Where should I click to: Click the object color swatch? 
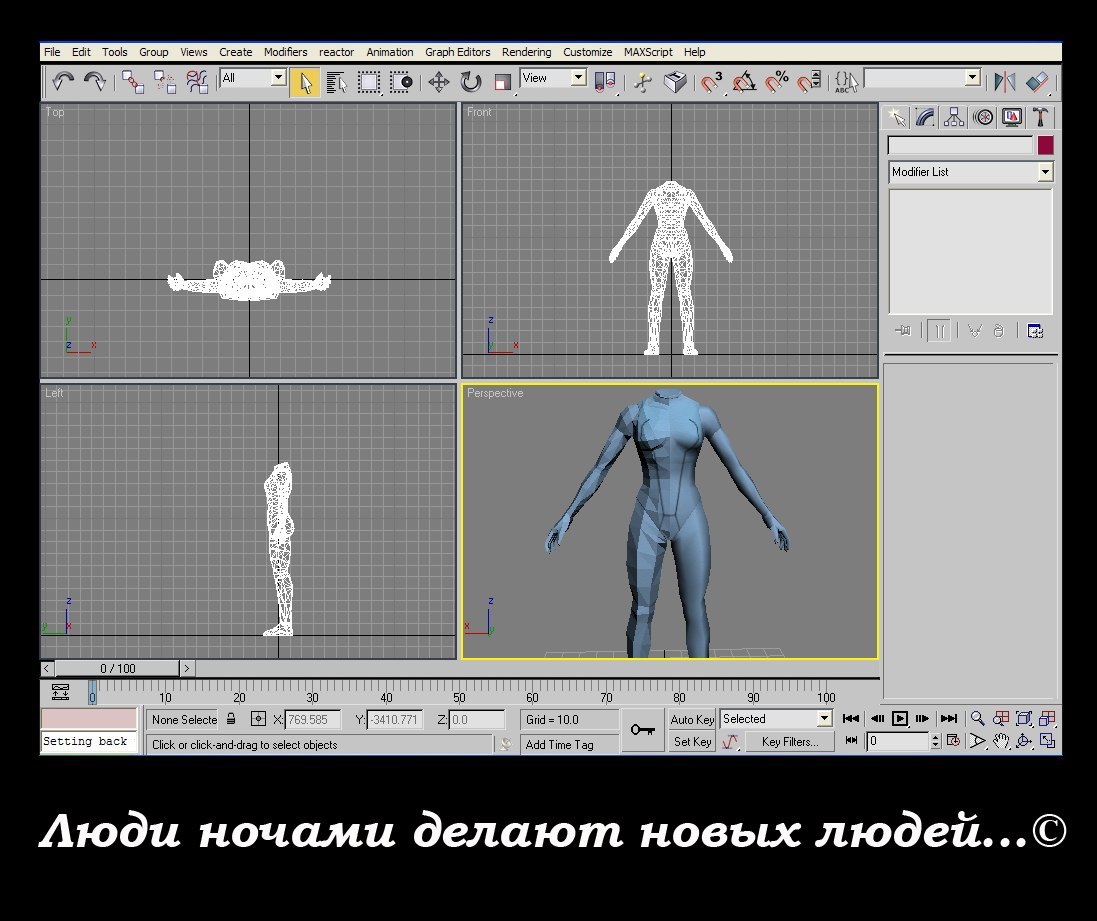[1045, 146]
